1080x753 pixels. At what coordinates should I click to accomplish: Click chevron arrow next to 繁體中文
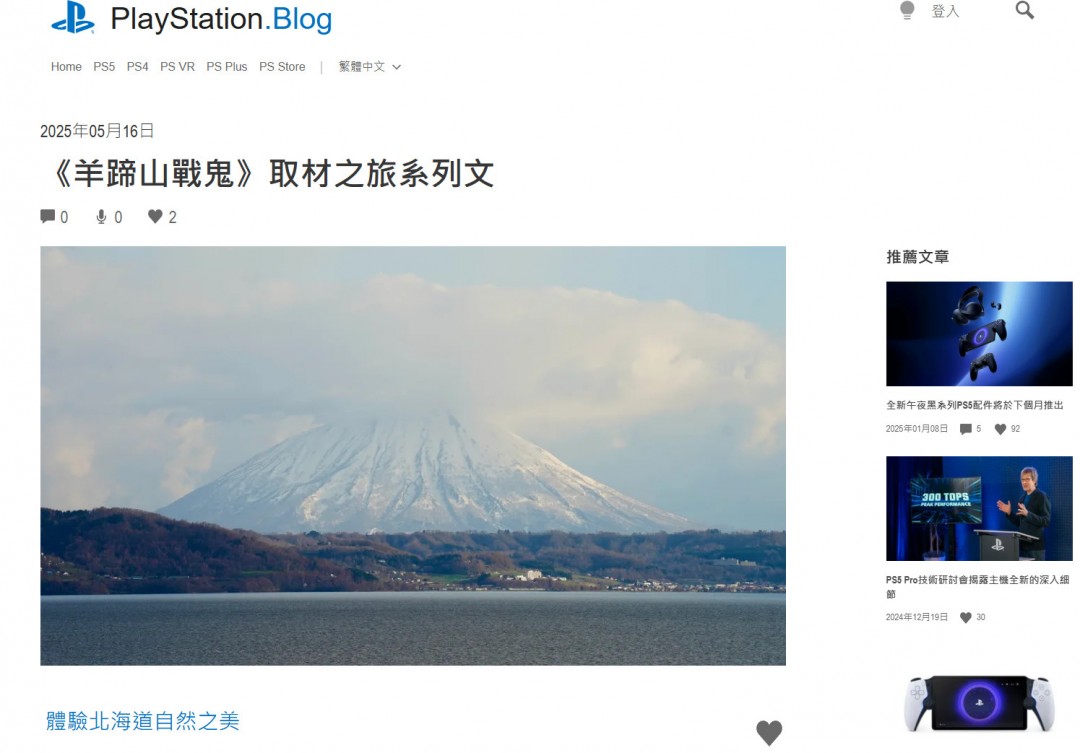pyautogui.click(x=396, y=67)
